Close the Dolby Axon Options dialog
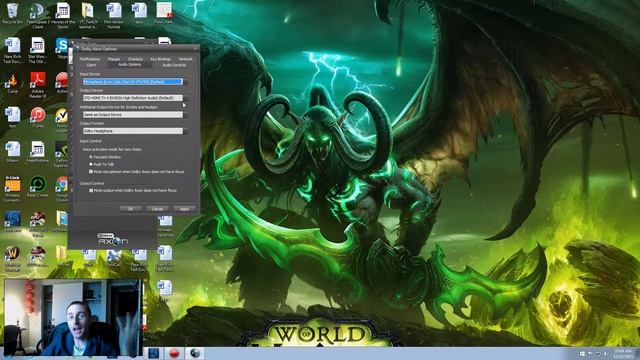Screen dimensions: 640x360 pos(196,49)
